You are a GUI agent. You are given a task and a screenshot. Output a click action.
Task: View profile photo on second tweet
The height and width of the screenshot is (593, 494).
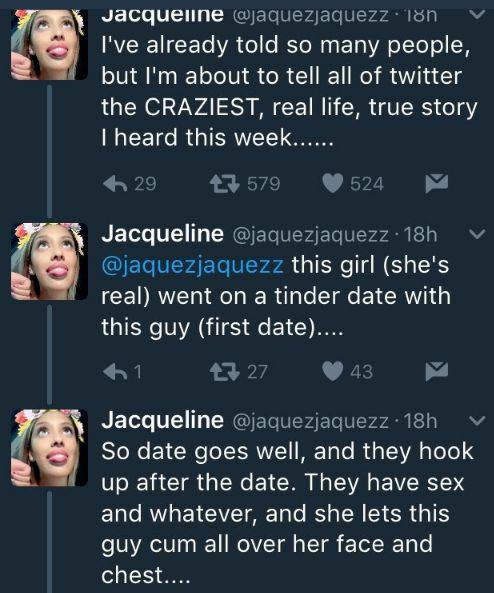click(x=49, y=261)
